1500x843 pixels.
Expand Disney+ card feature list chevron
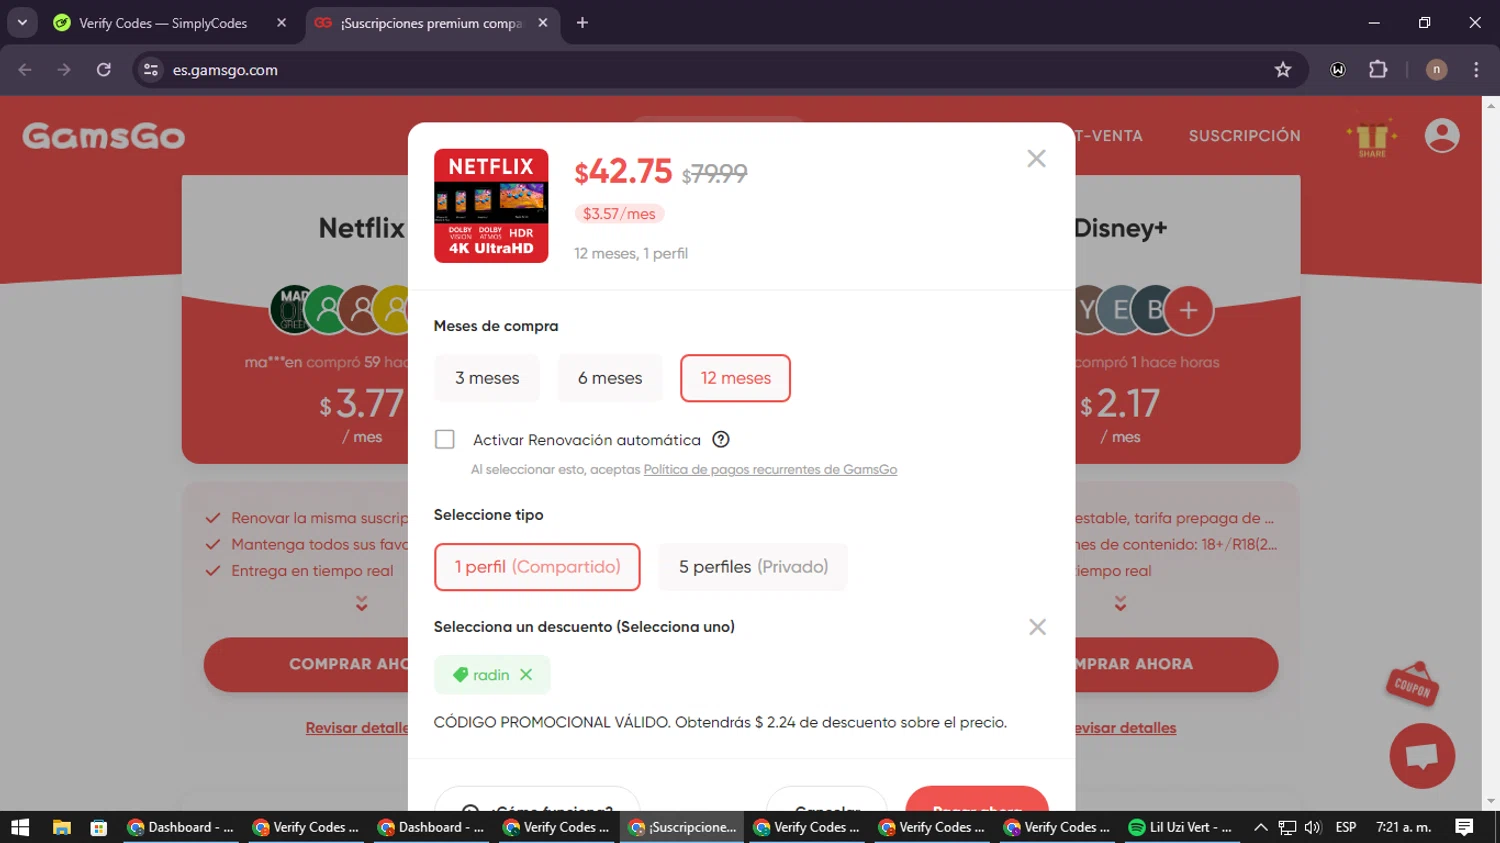[1120, 604]
